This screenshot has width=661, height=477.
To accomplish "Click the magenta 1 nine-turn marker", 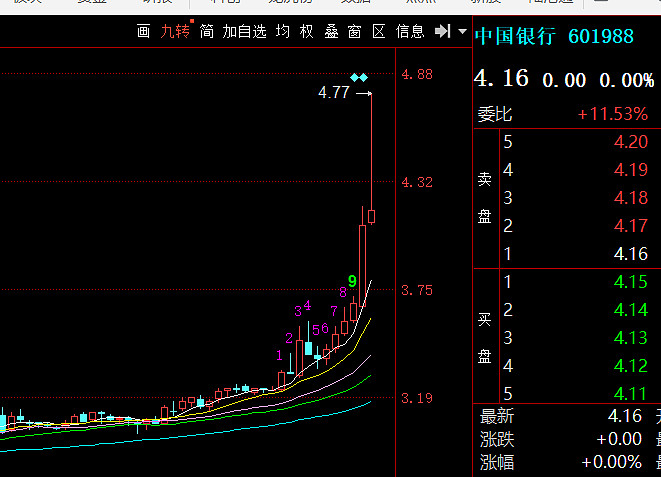I will coord(279,355).
